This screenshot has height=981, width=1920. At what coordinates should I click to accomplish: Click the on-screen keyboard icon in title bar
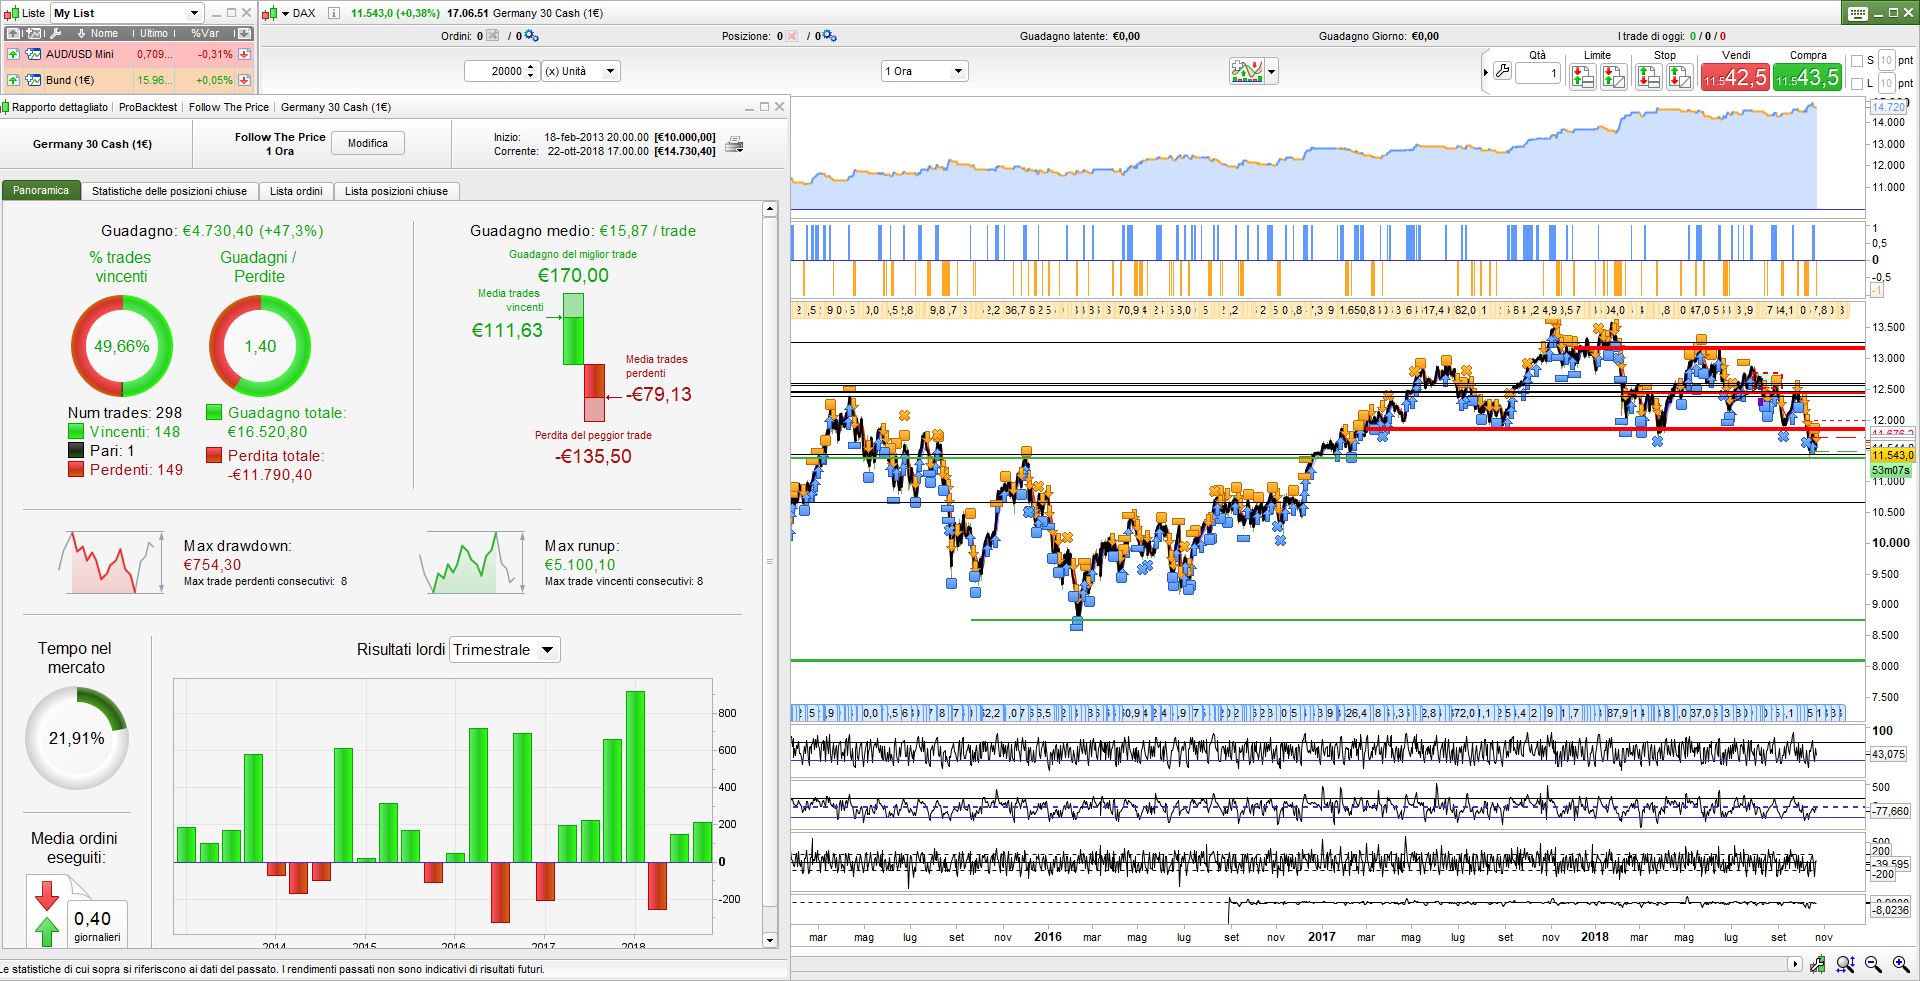click(1857, 13)
